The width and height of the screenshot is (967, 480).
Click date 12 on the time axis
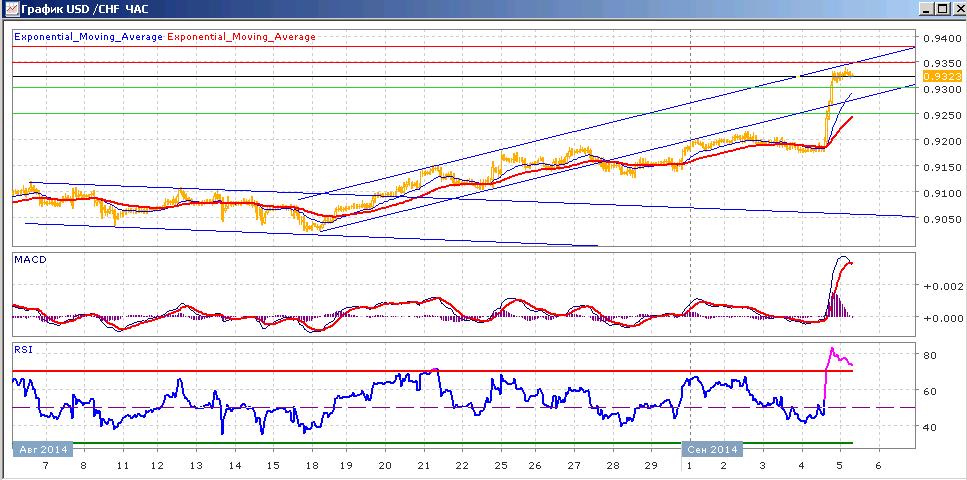[x=157, y=465]
